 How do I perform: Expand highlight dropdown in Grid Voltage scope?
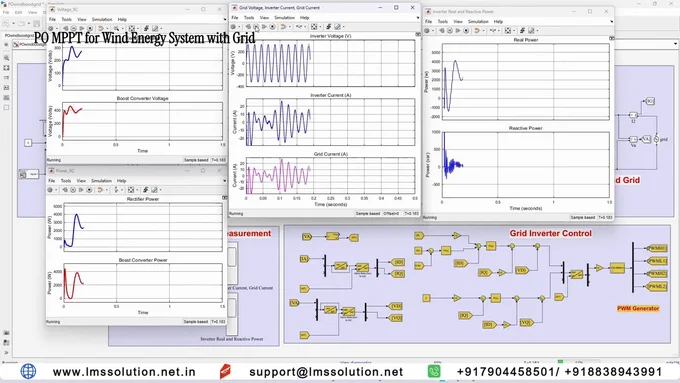click(290, 26)
